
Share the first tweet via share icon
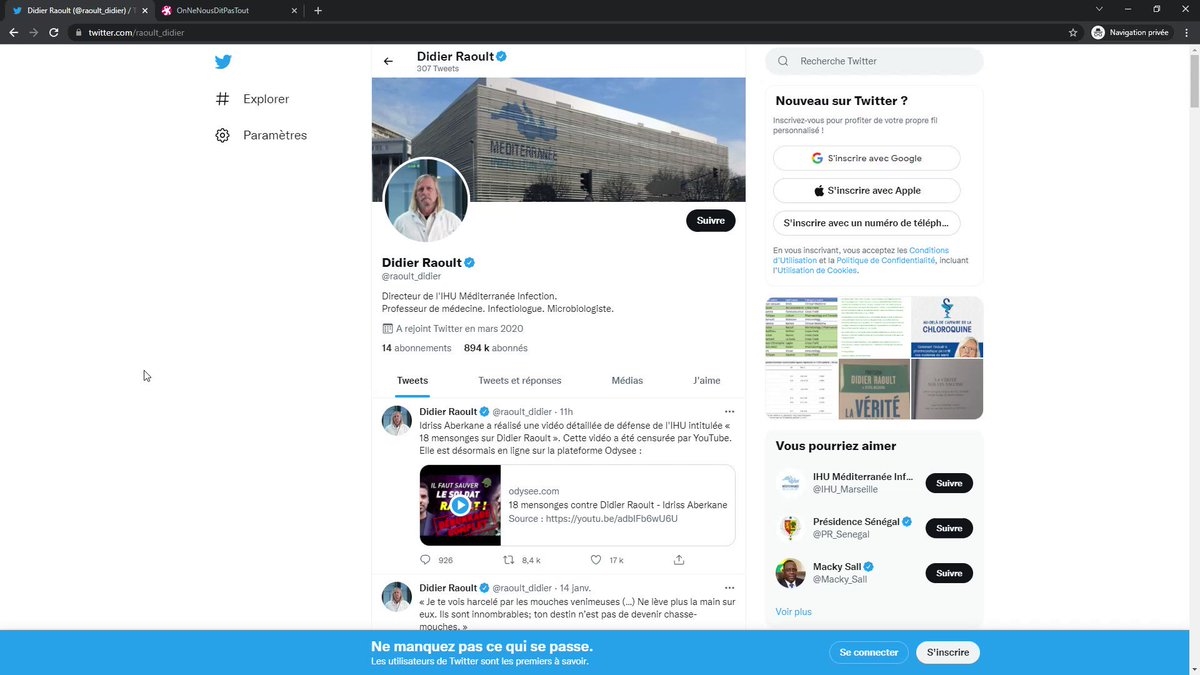pyautogui.click(x=679, y=560)
